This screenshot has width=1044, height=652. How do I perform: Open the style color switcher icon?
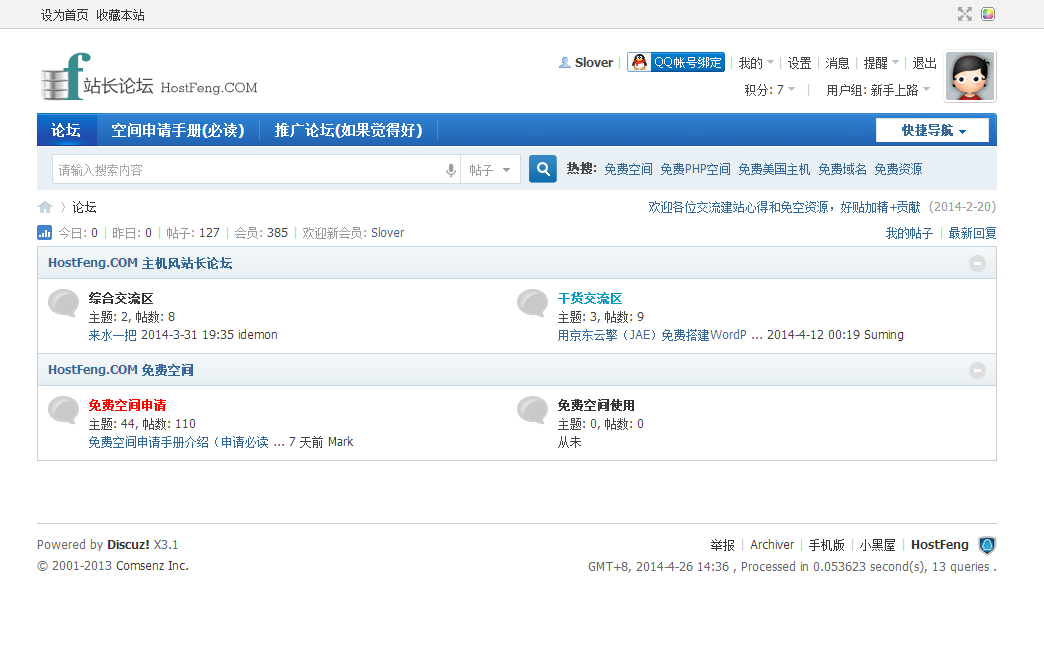(988, 14)
